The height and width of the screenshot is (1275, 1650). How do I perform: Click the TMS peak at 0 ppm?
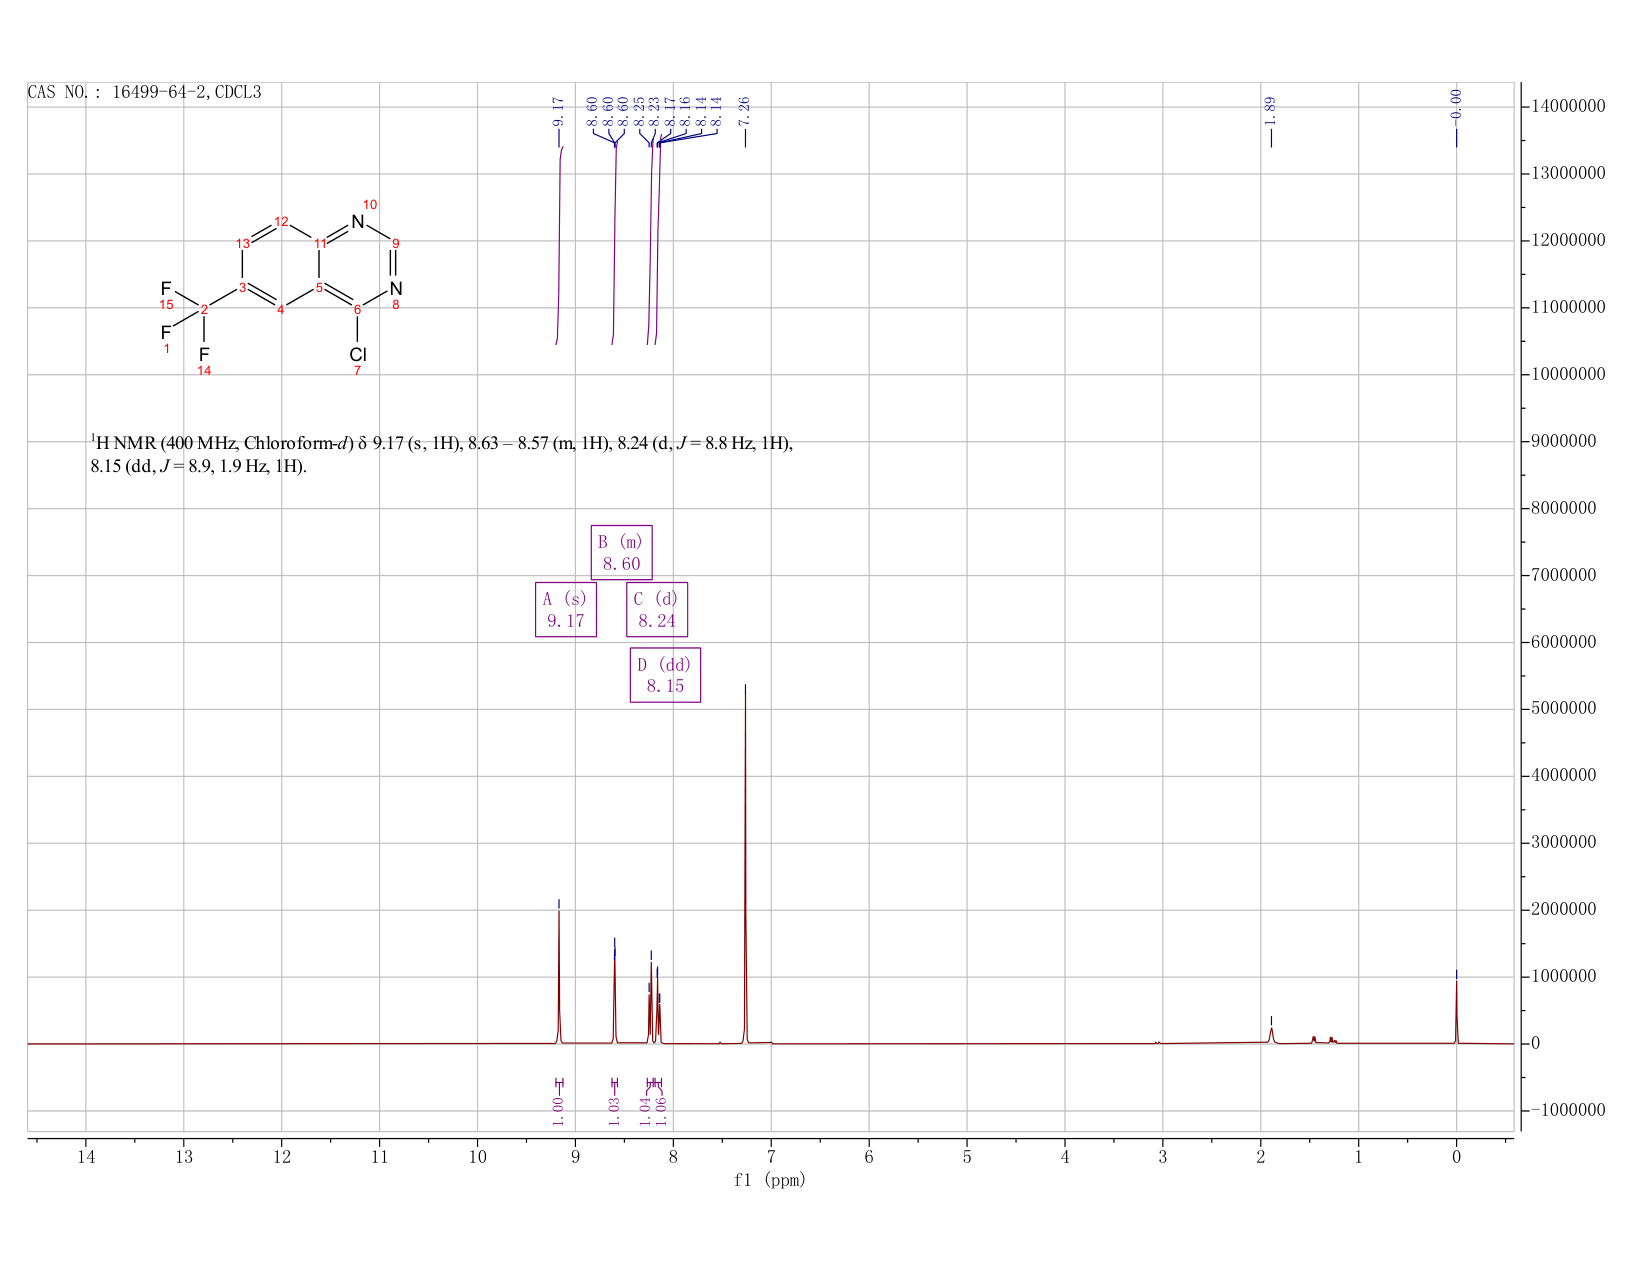(1456, 1010)
